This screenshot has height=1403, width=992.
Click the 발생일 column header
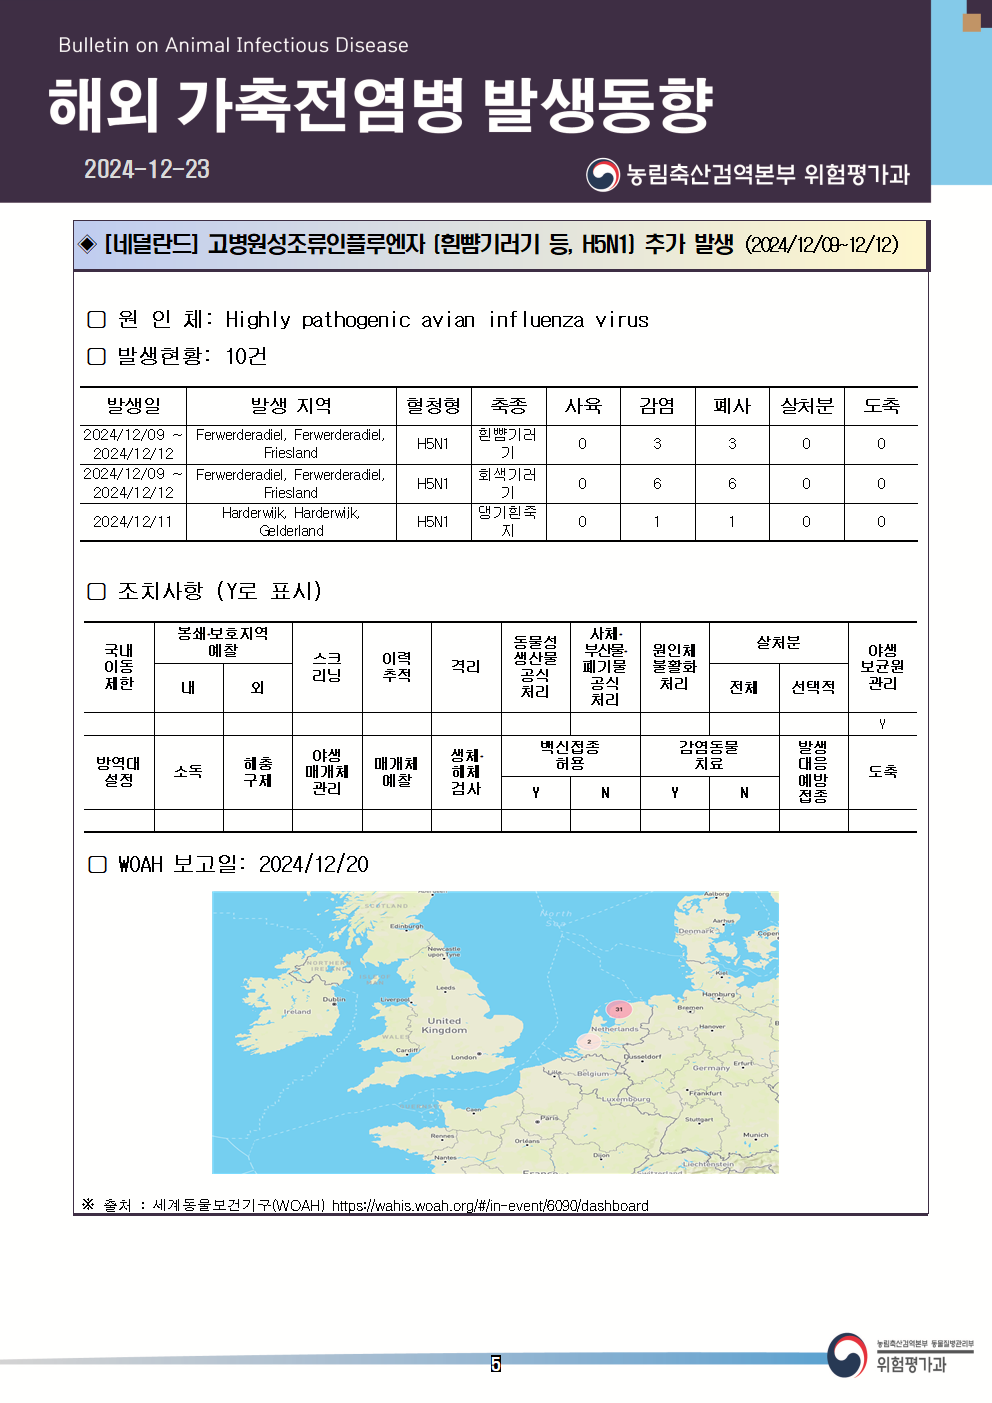coord(133,406)
